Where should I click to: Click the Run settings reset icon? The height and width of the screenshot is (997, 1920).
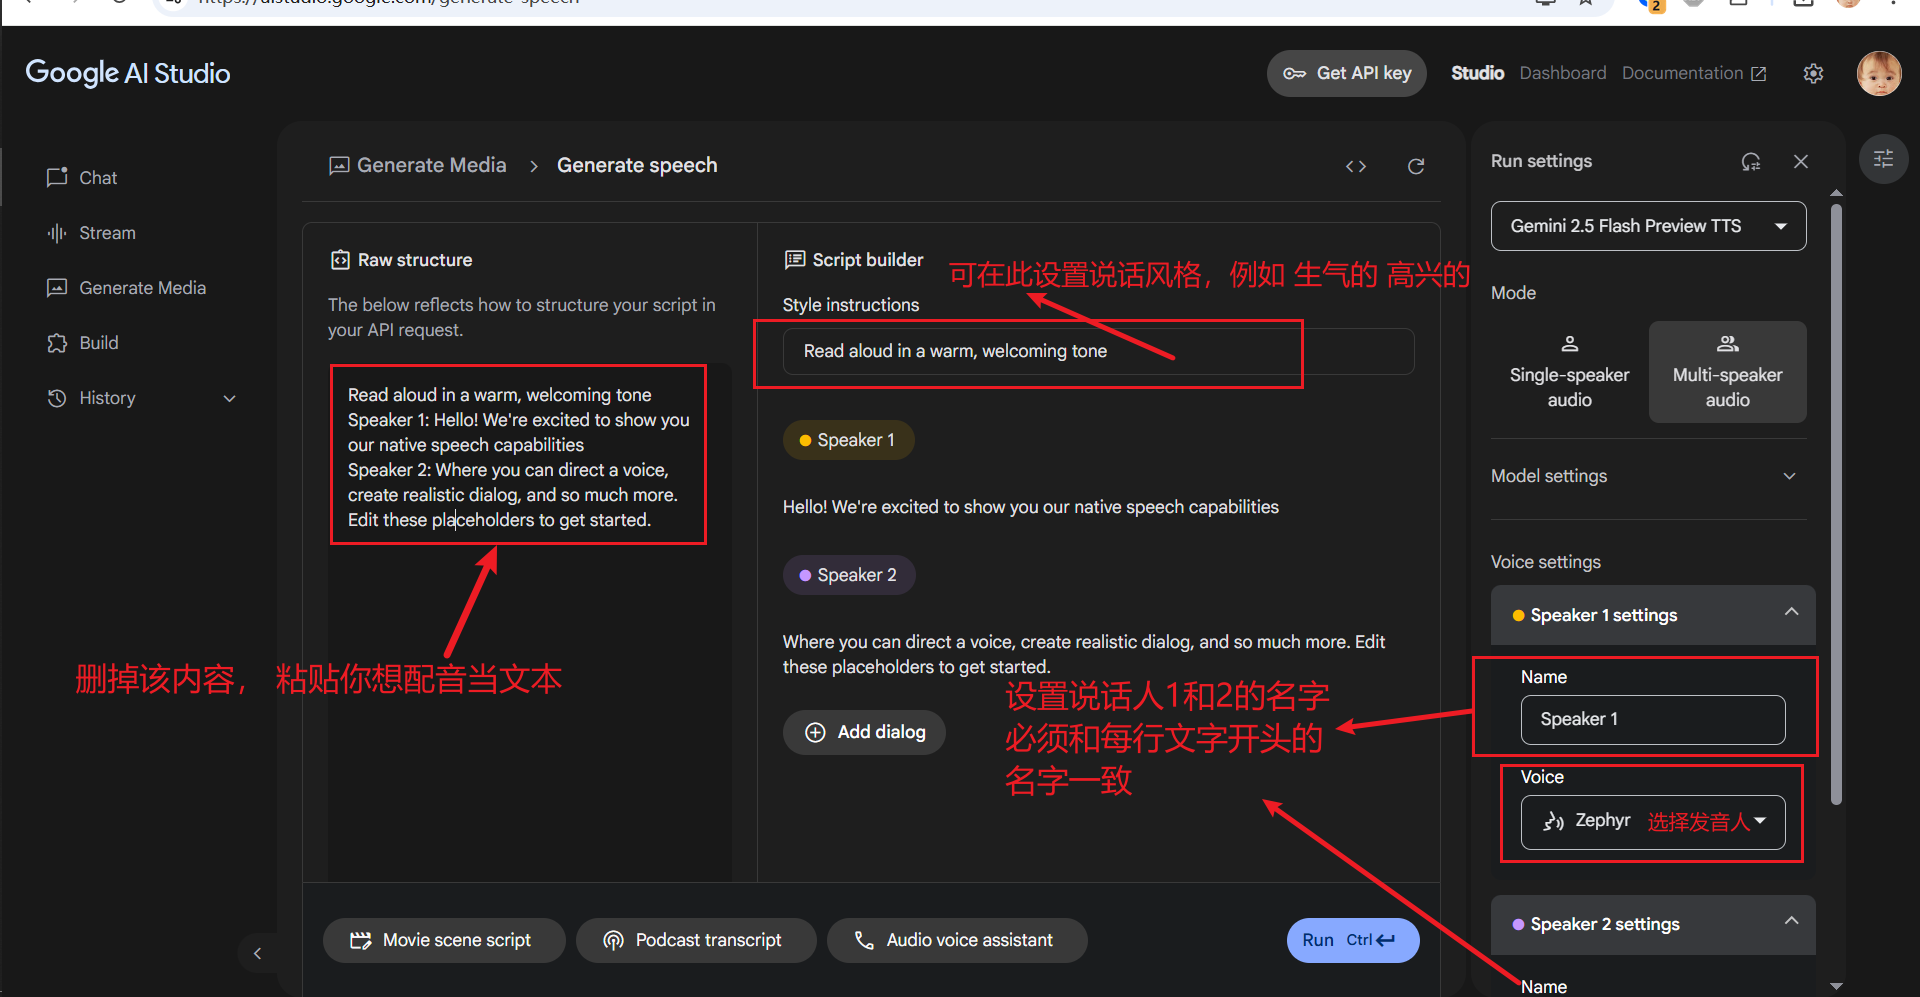[1751, 162]
